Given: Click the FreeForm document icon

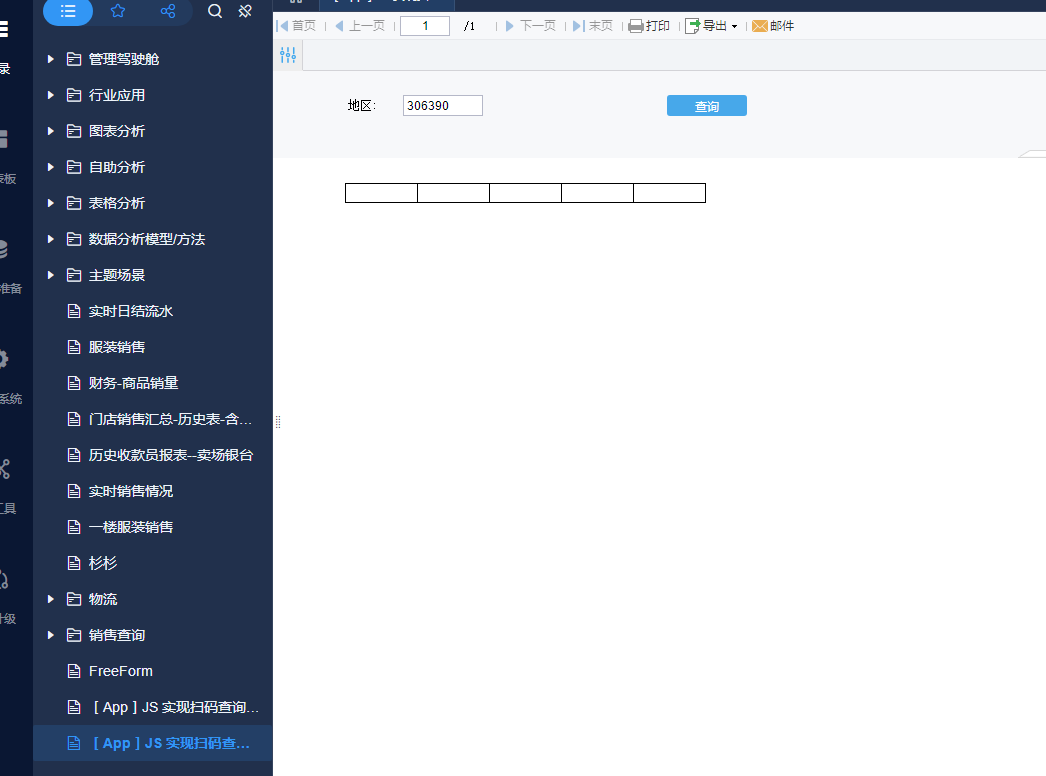Looking at the screenshot, I should pyautogui.click(x=74, y=671).
